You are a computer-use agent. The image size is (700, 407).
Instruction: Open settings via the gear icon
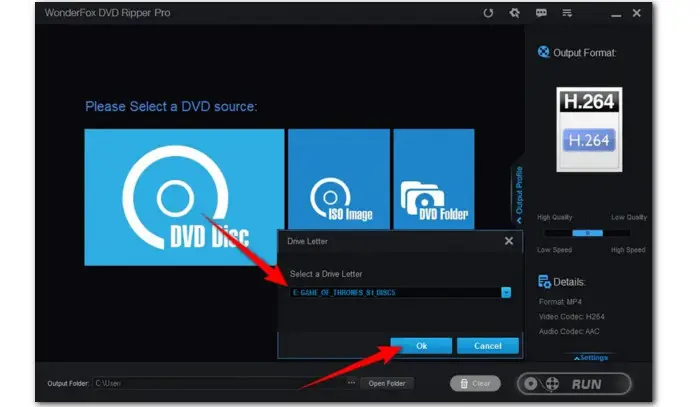(x=514, y=13)
